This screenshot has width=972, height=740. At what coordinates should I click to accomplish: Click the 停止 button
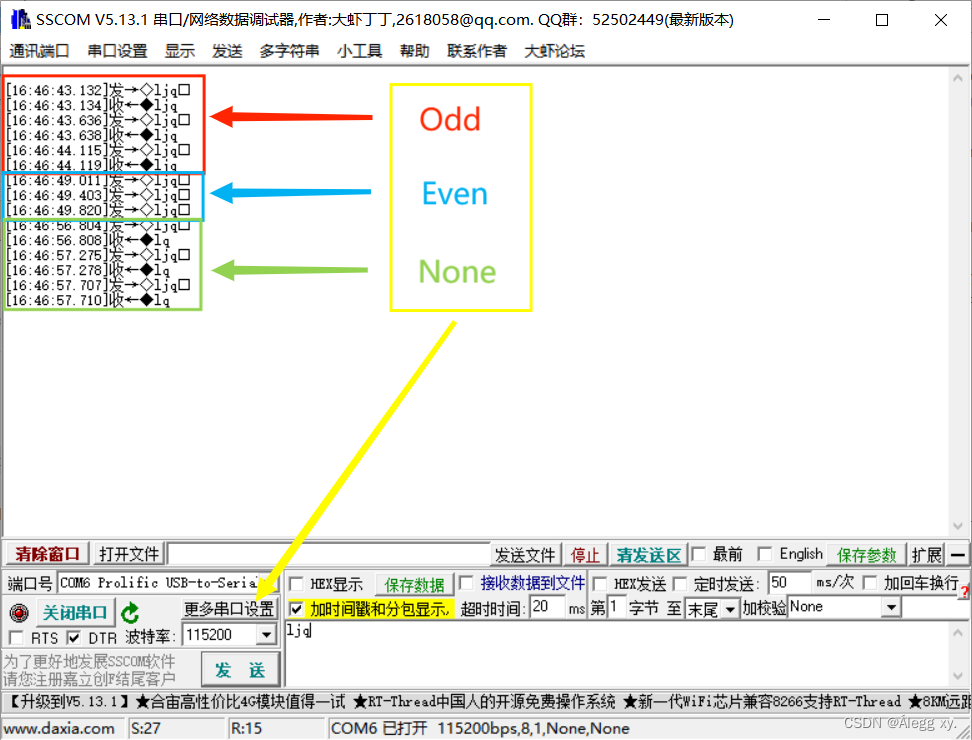click(x=585, y=555)
